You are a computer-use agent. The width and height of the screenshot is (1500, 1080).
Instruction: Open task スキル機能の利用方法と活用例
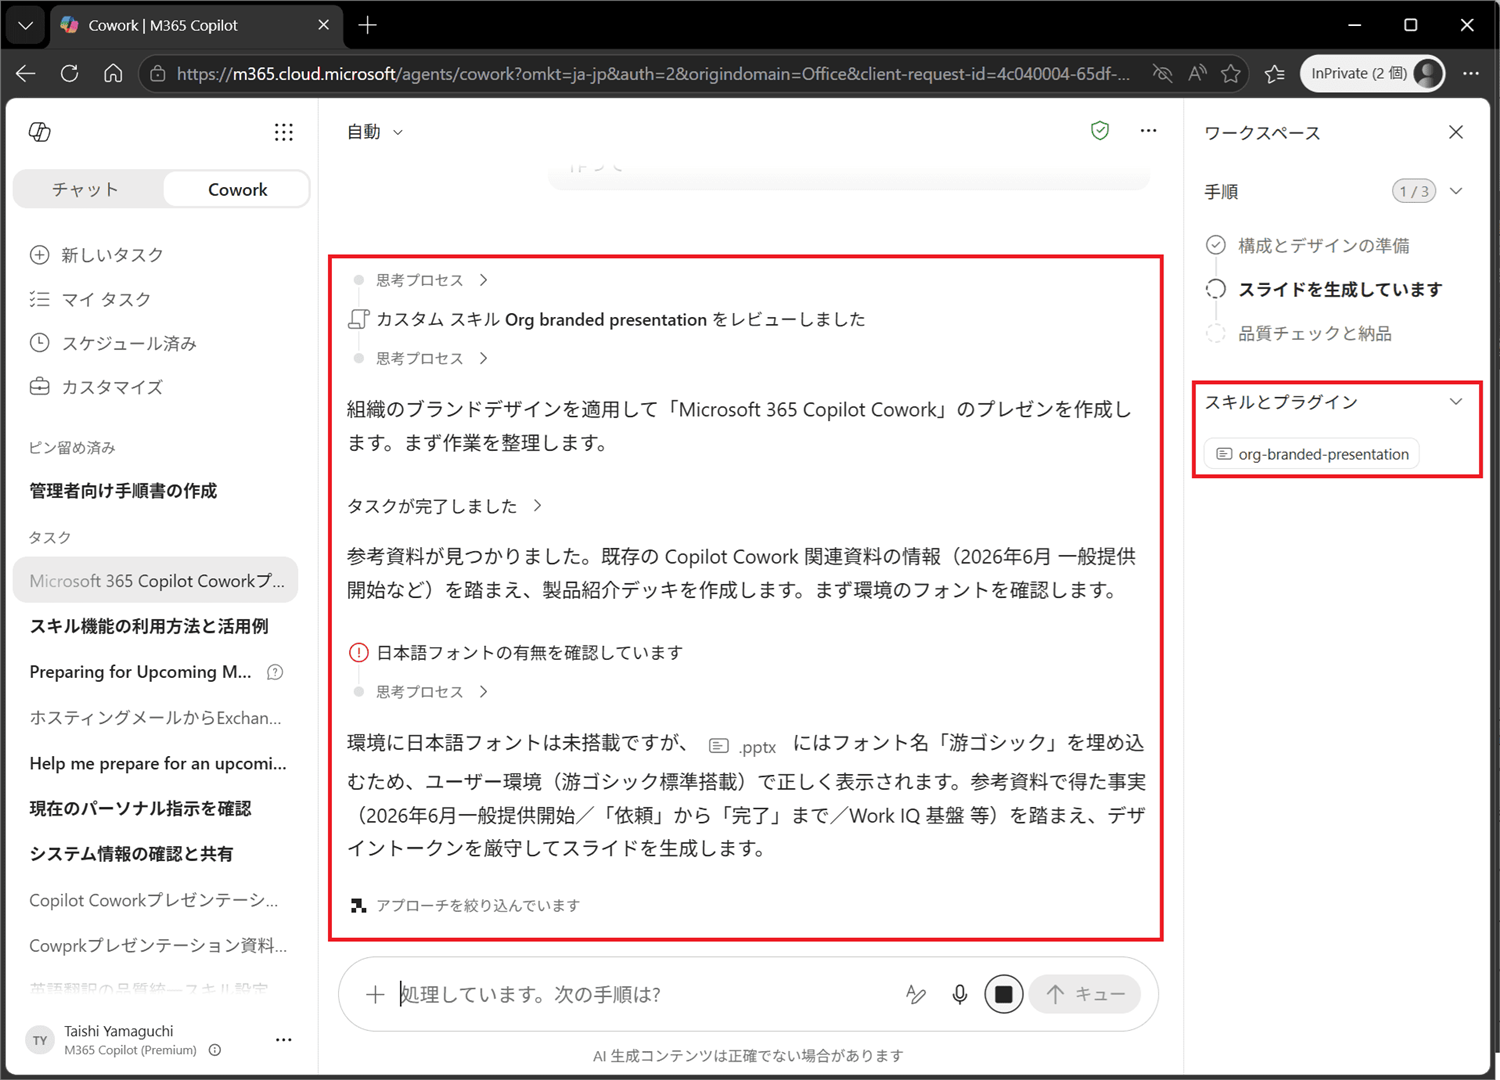pyautogui.click(x=149, y=626)
